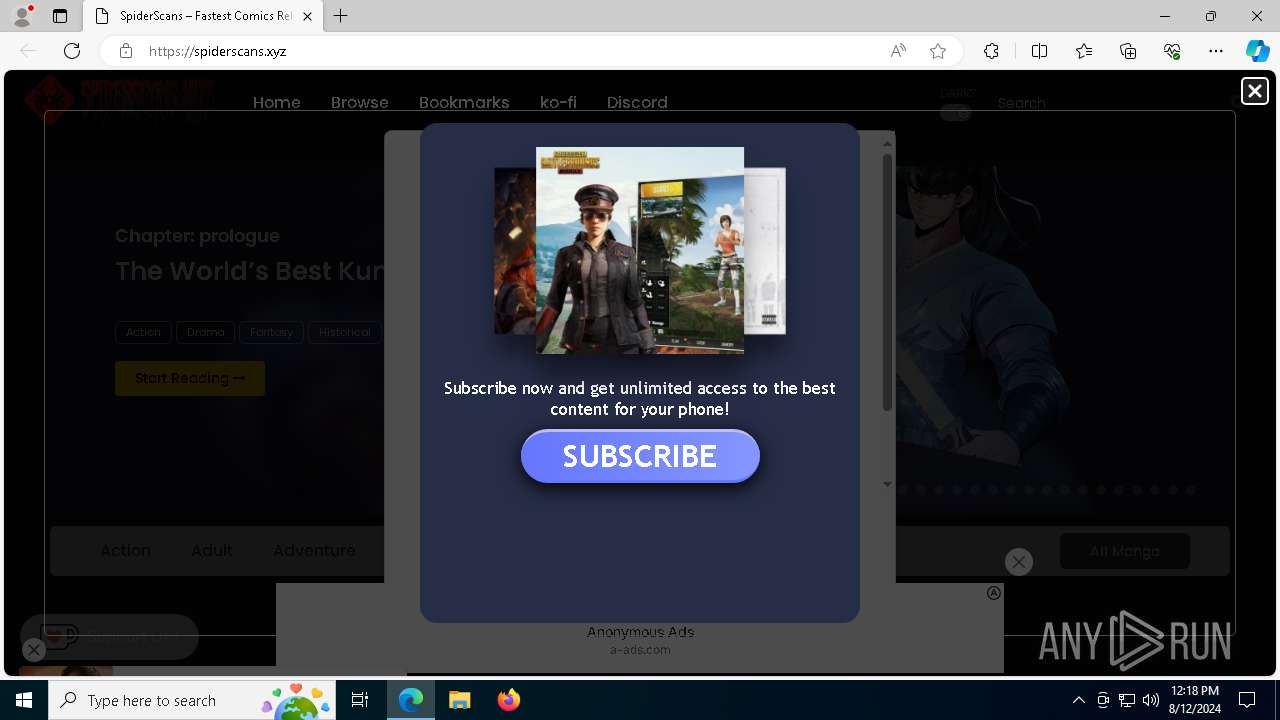1280x720 pixels.
Task: Close the overlay with the top-right X
Action: (1254, 91)
